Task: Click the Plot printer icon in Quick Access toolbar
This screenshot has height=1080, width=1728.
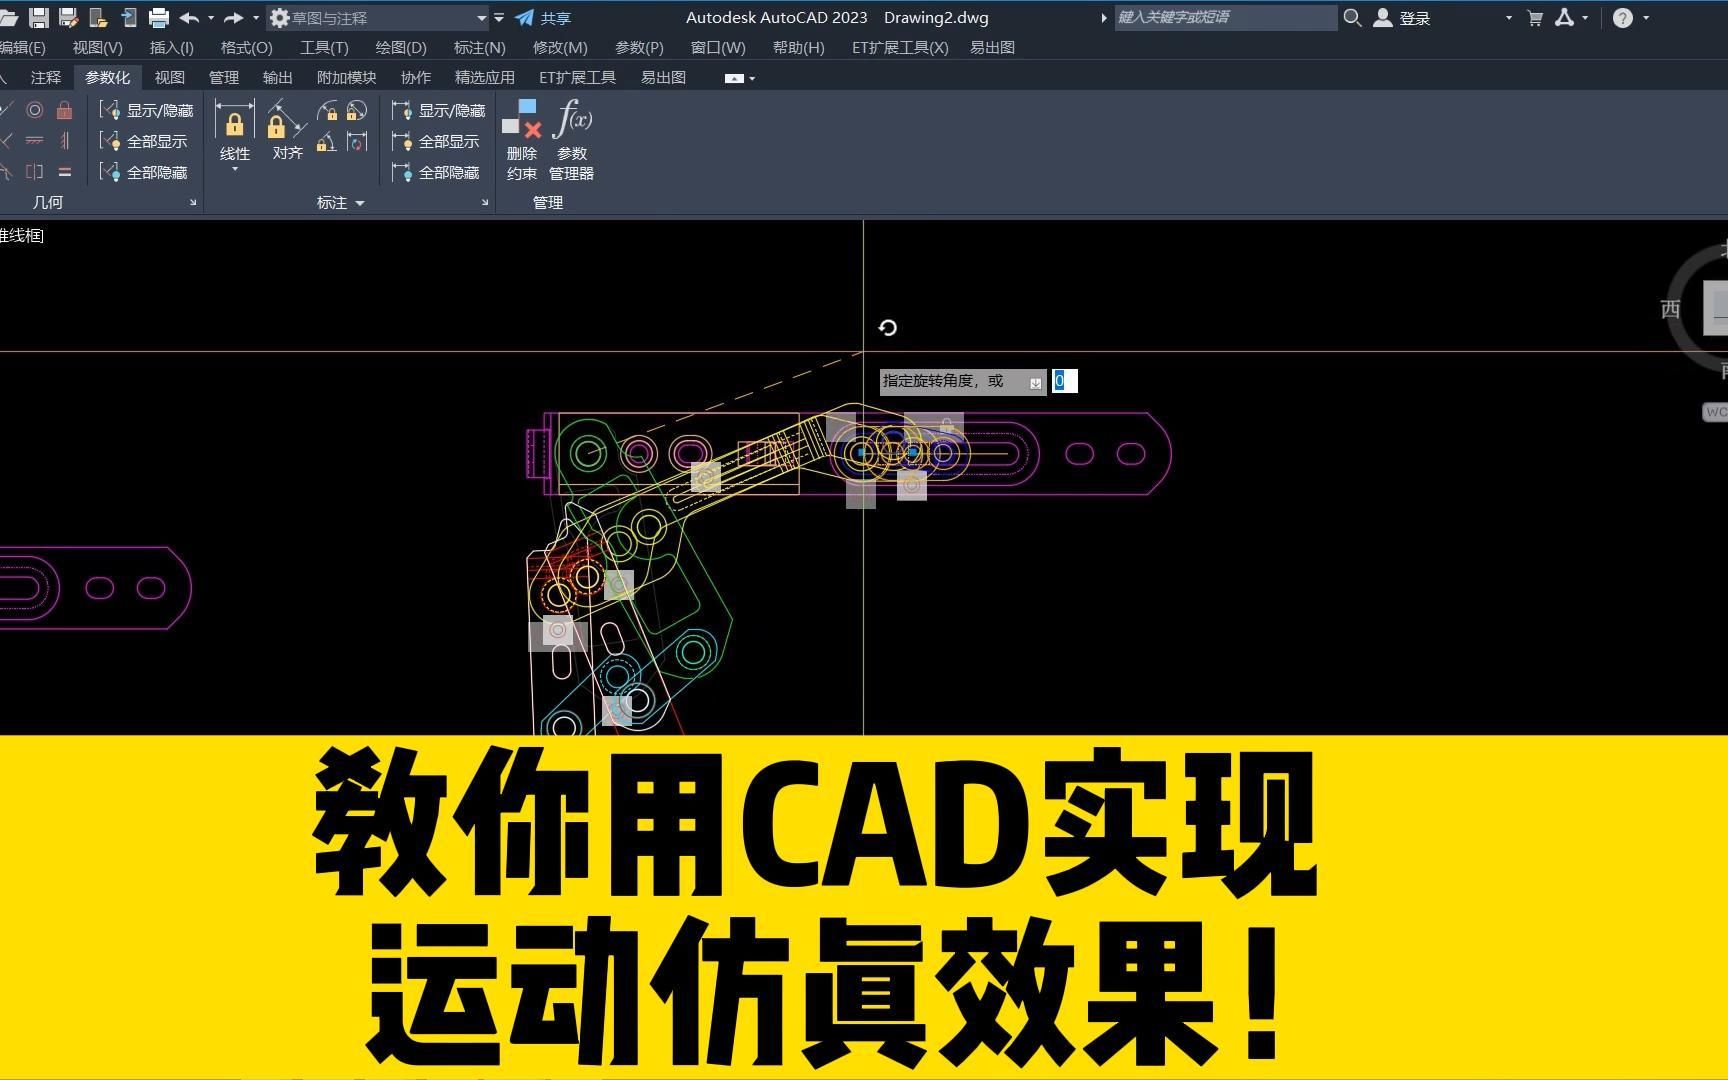Action: (157, 17)
